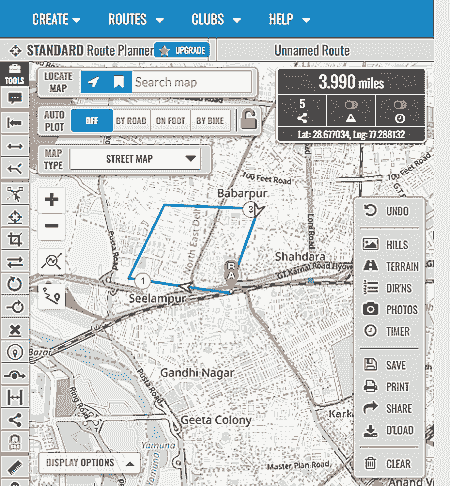The image size is (450, 486).
Task: Click the 3.990 miles distance readout
Action: [351, 82]
